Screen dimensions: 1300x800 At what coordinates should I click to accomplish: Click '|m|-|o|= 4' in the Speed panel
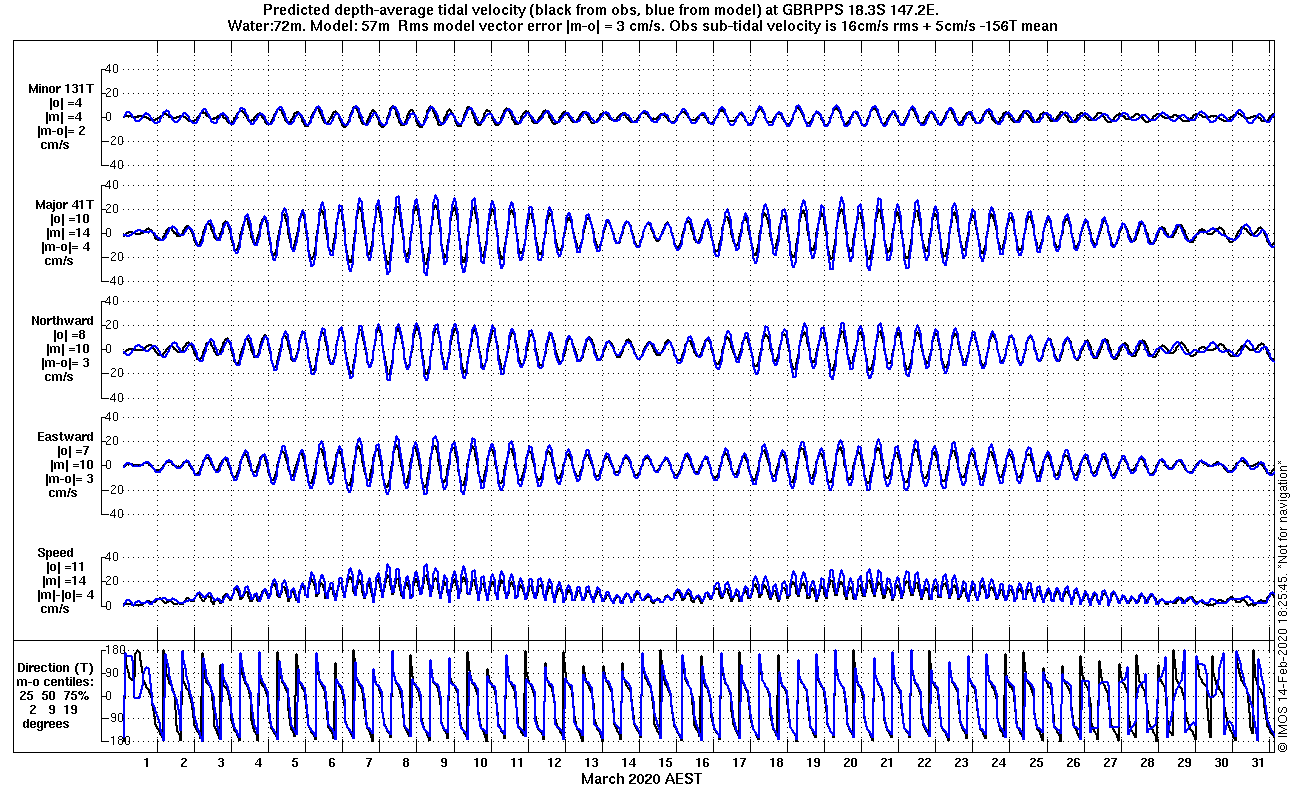[66, 595]
